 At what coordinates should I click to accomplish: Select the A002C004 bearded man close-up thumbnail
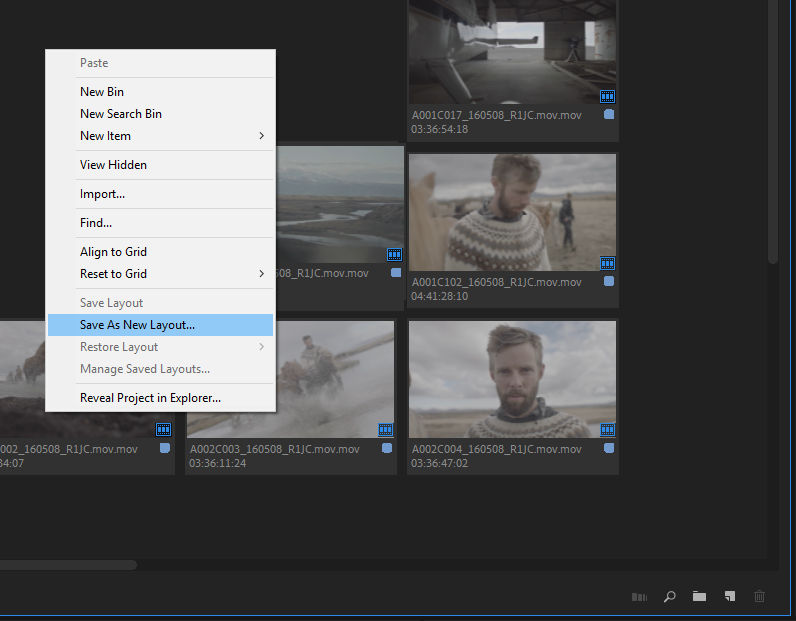click(512, 379)
